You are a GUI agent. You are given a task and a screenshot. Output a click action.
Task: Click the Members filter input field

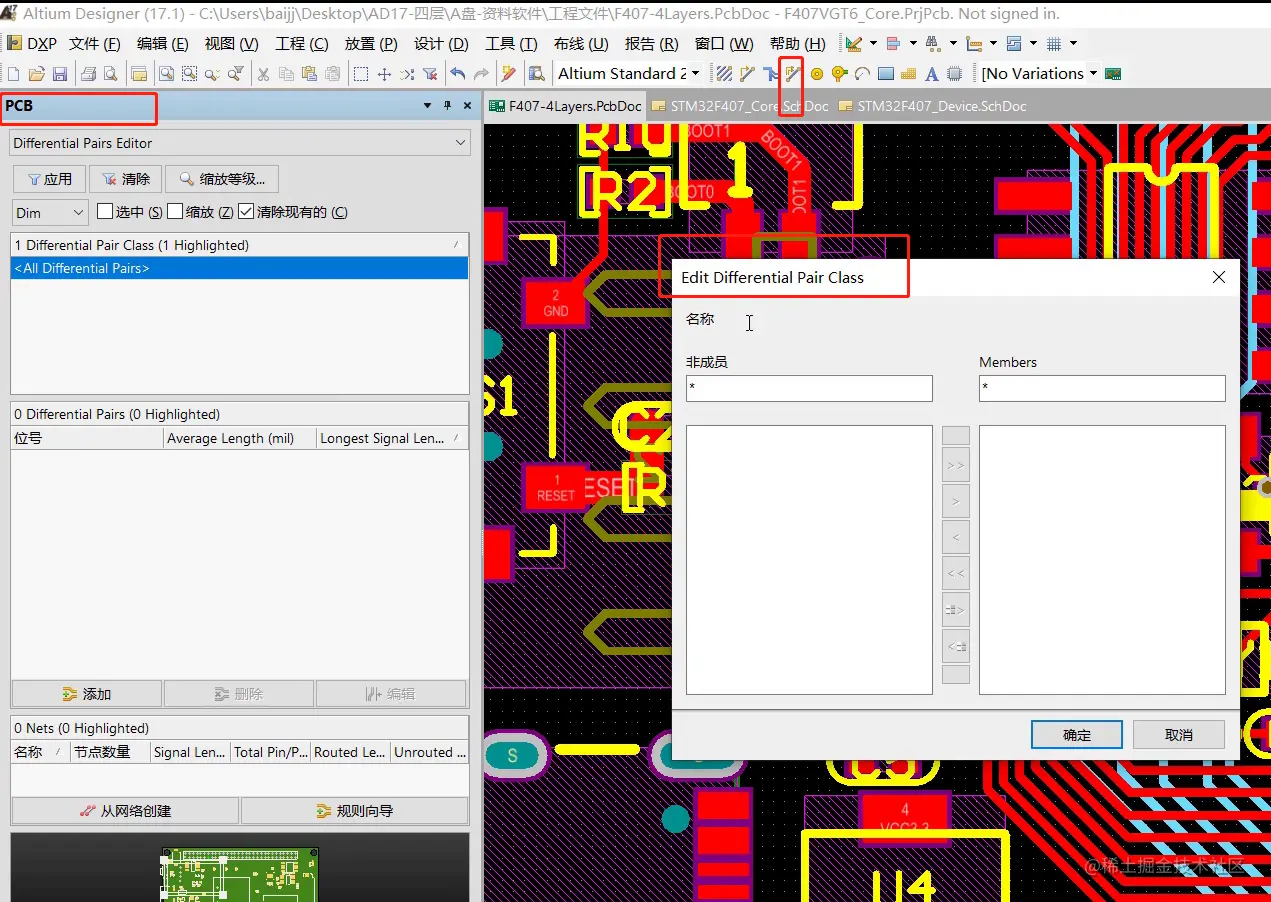(x=1102, y=388)
